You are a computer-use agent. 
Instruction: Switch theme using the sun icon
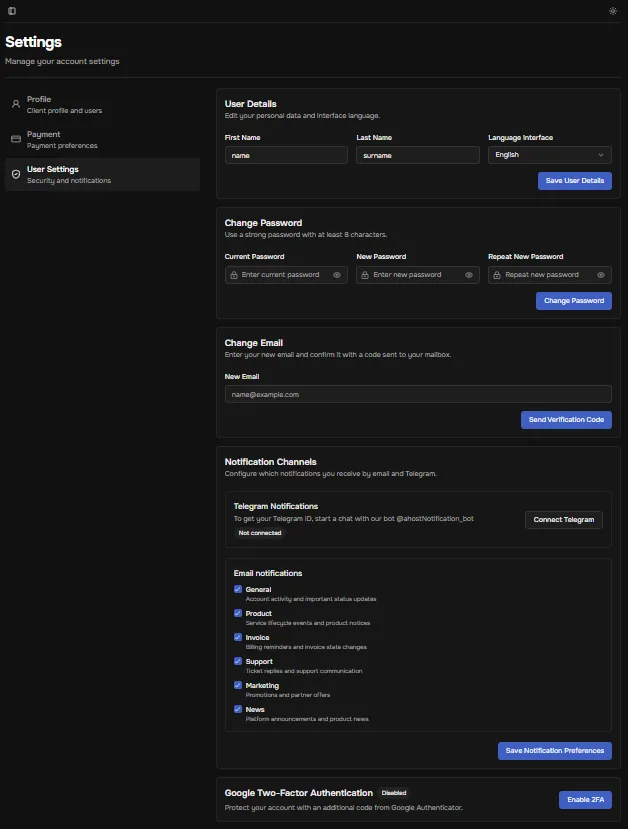tap(613, 11)
